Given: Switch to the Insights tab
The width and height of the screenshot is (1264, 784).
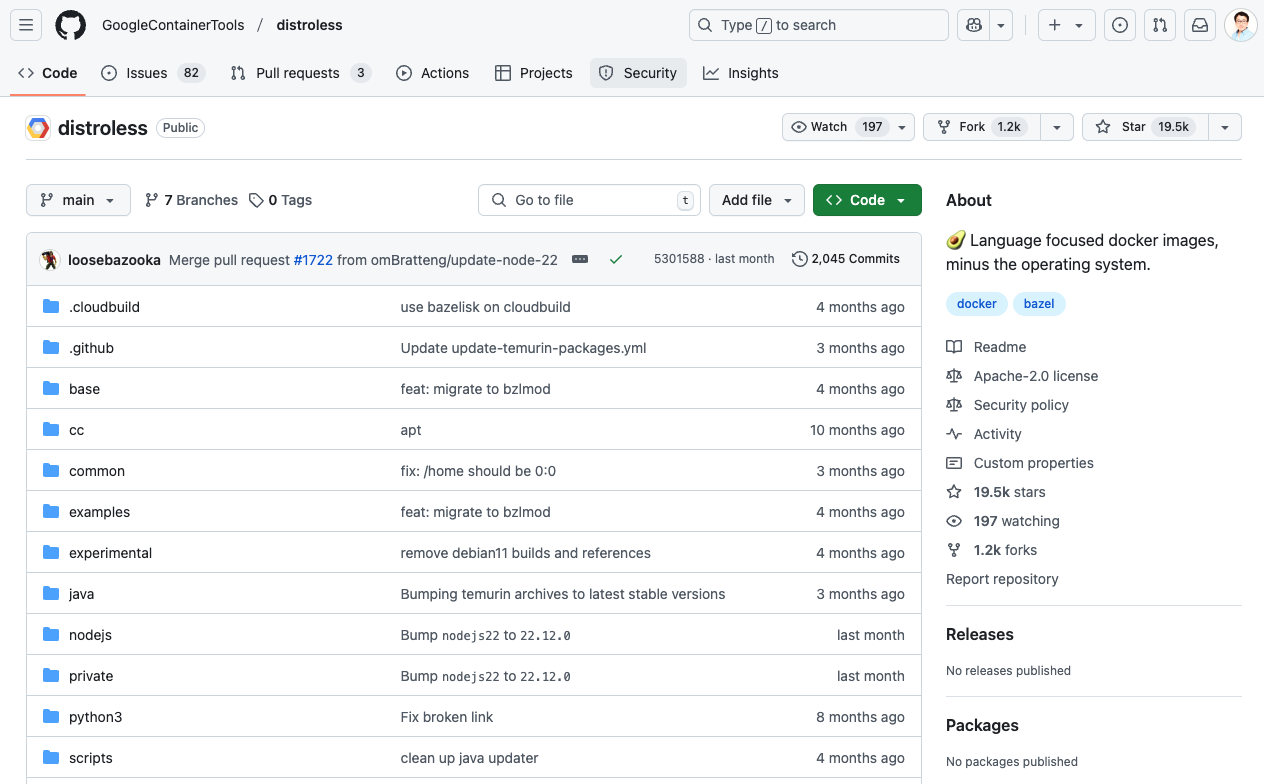Looking at the screenshot, I should click(741, 73).
